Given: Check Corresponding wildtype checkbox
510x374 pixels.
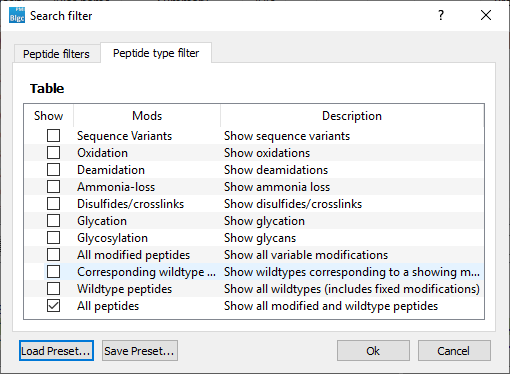Looking at the screenshot, I should 53,272.
